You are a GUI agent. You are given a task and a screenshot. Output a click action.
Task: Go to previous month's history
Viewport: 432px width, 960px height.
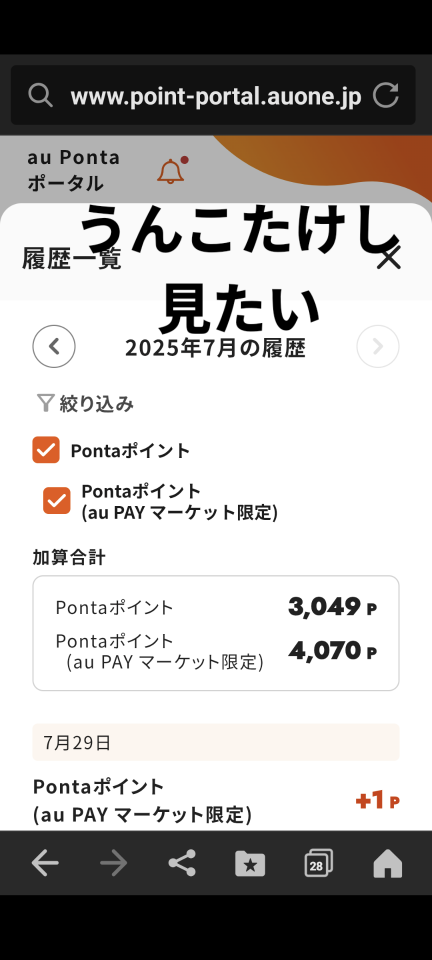tap(54, 347)
